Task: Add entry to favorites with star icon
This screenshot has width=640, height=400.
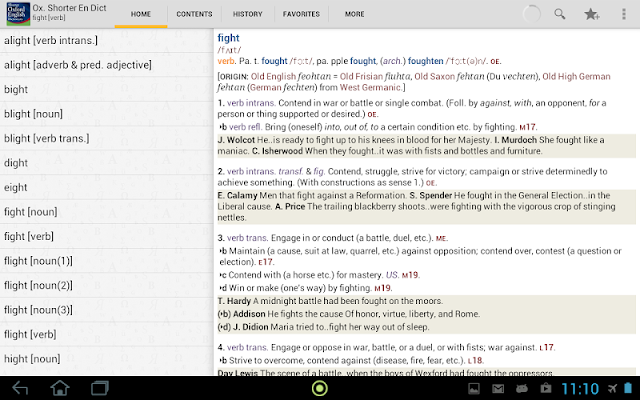Action: (x=591, y=14)
